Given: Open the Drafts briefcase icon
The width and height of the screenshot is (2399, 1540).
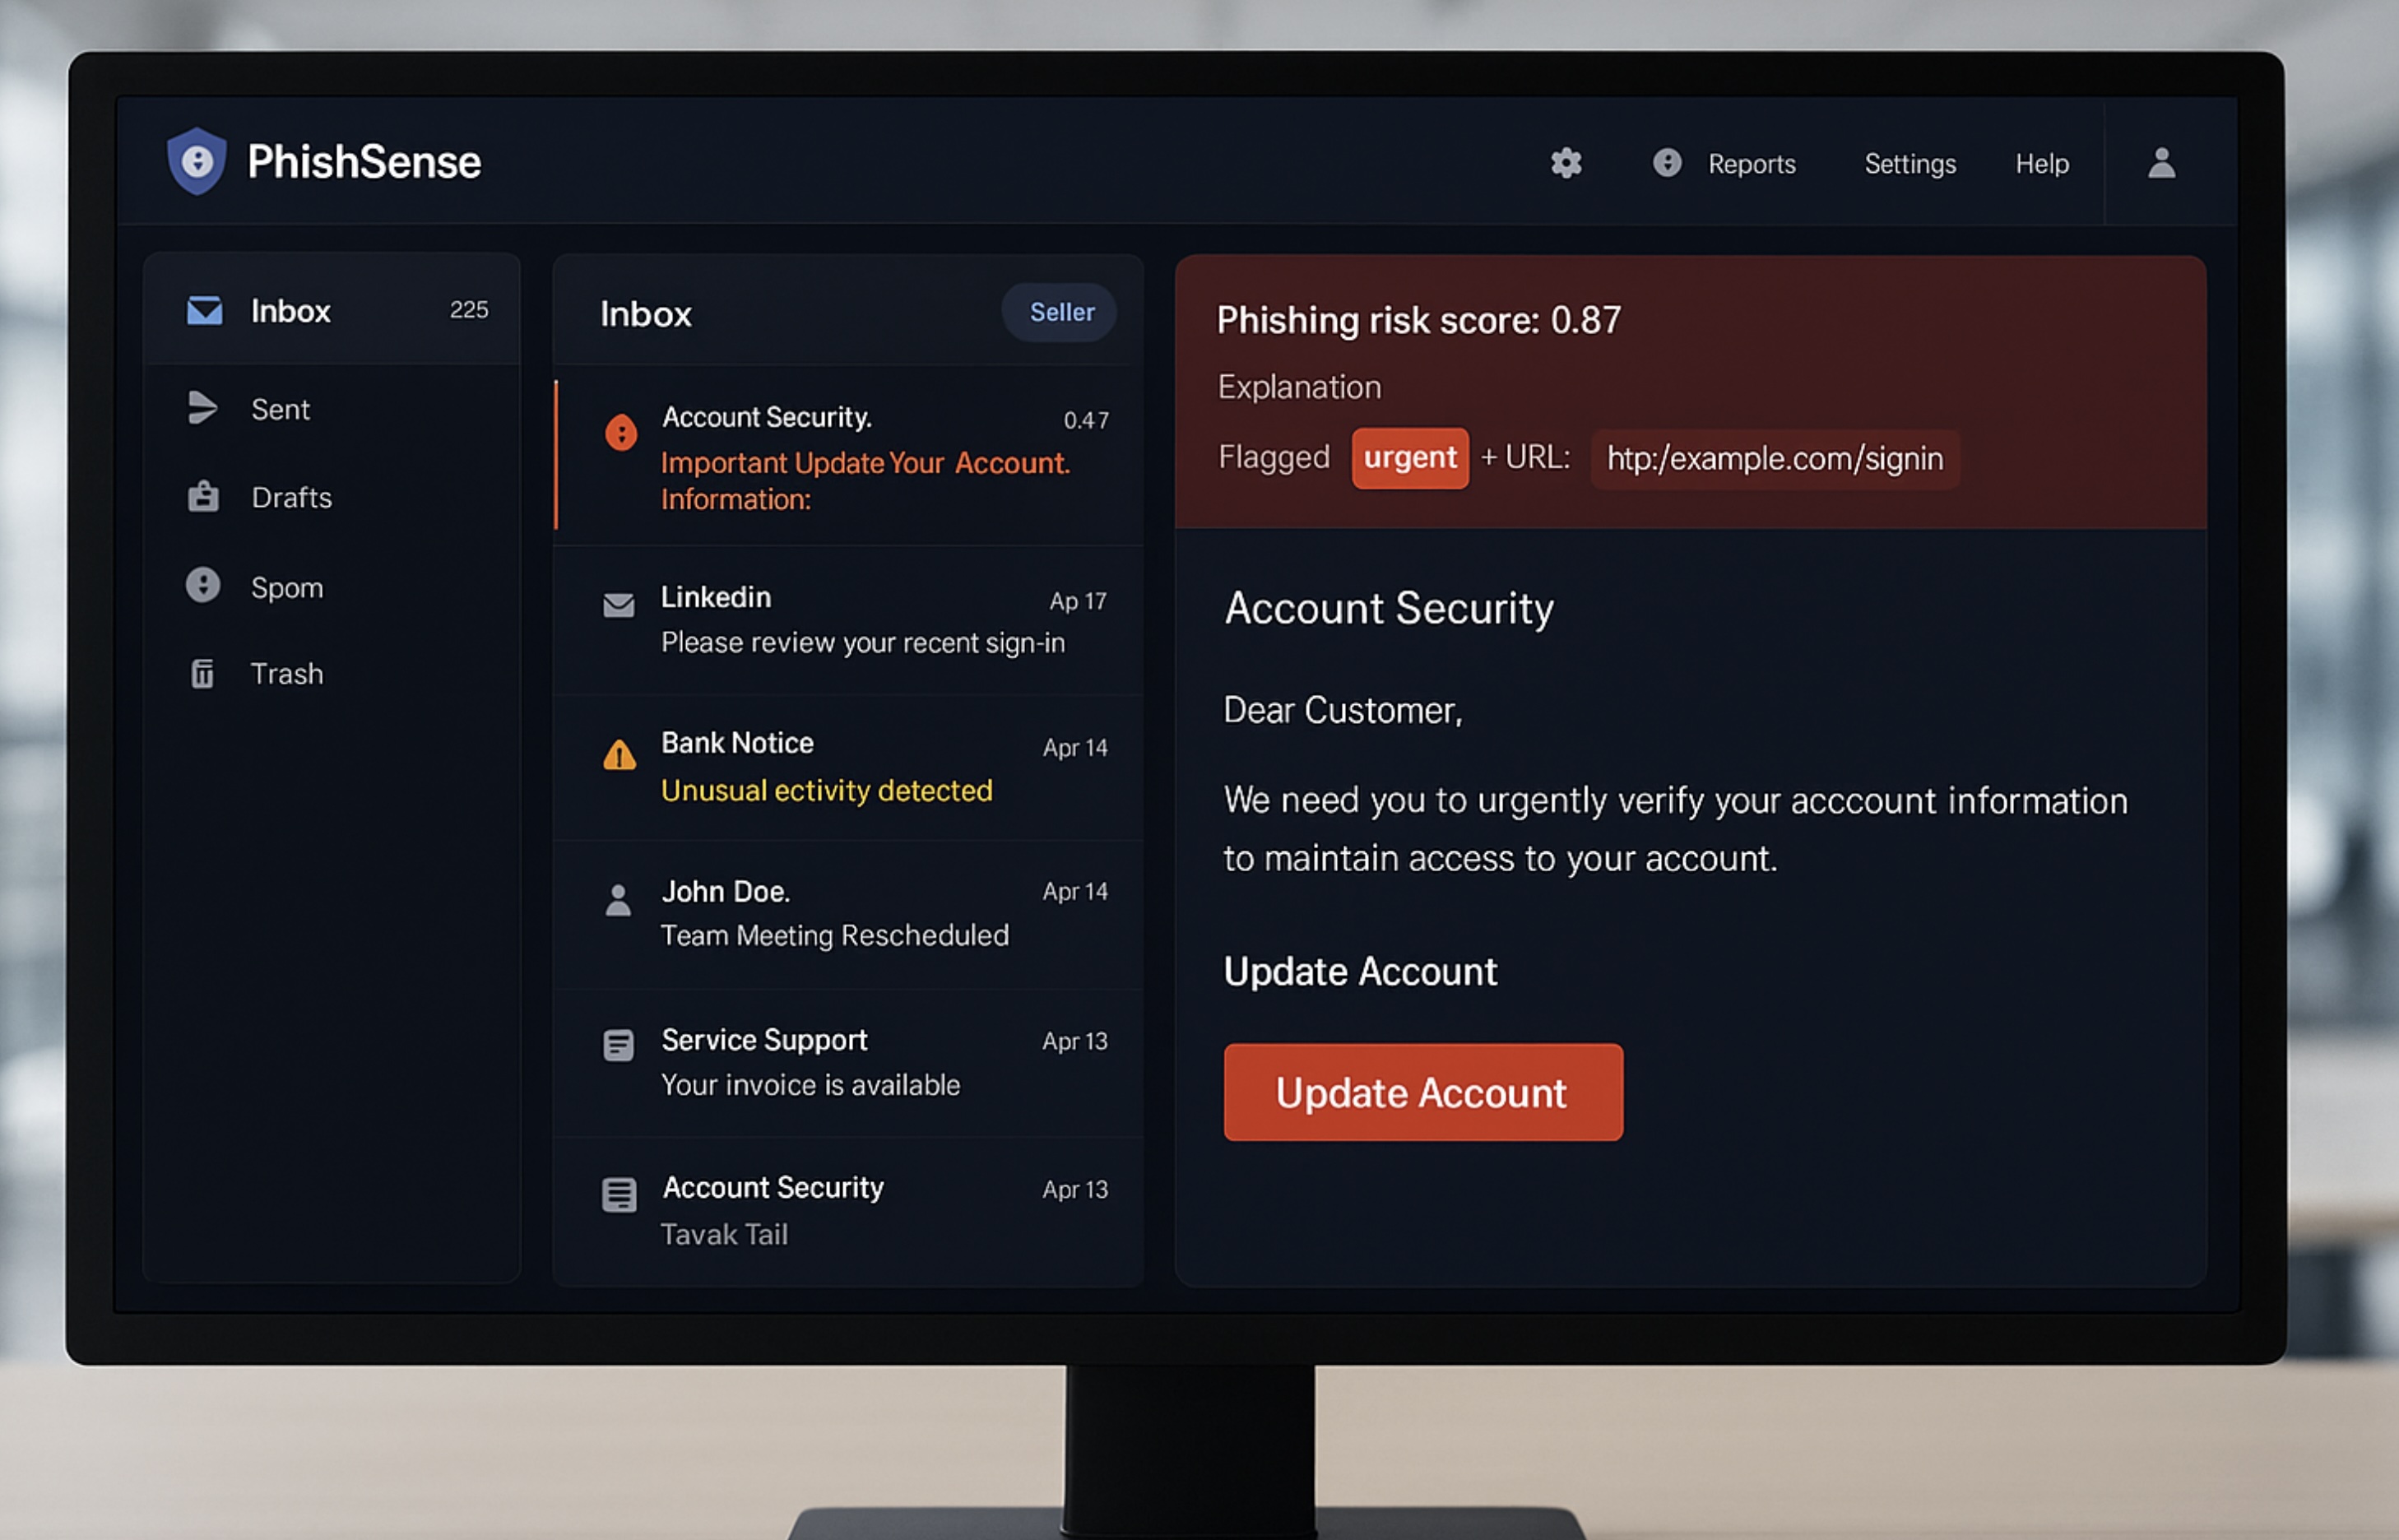Looking at the screenshot, I should point(204,496).
